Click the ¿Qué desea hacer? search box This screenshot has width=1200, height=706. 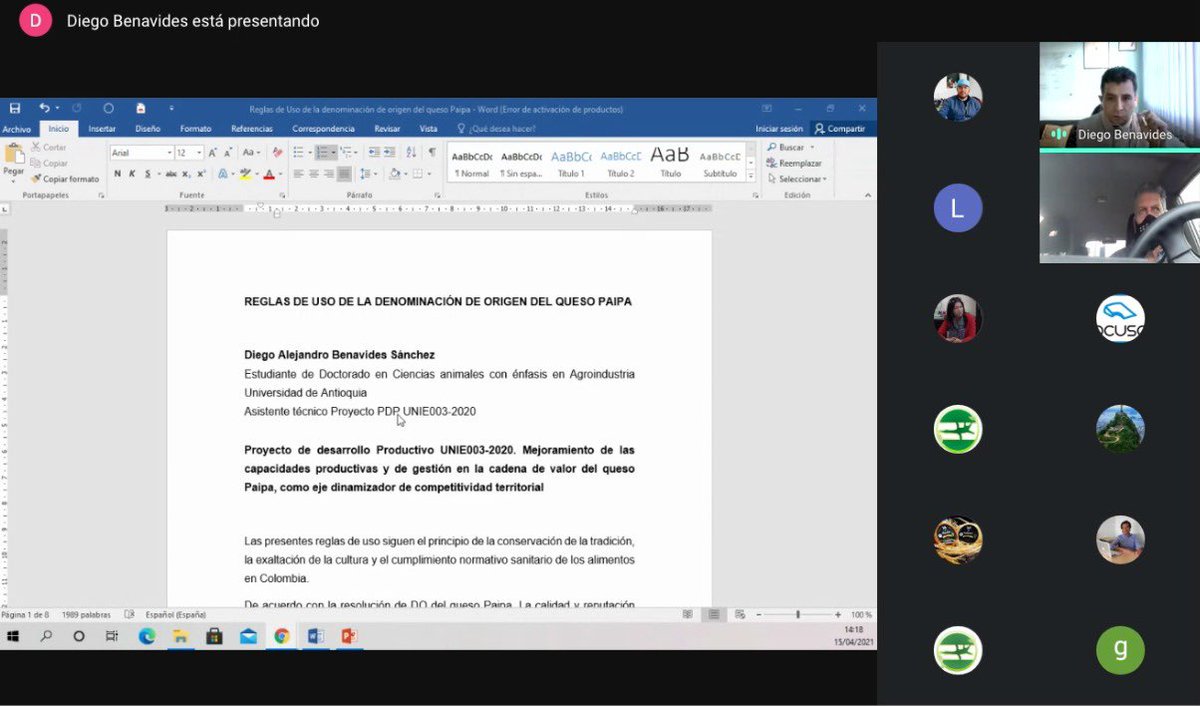[x=496, y=129]
